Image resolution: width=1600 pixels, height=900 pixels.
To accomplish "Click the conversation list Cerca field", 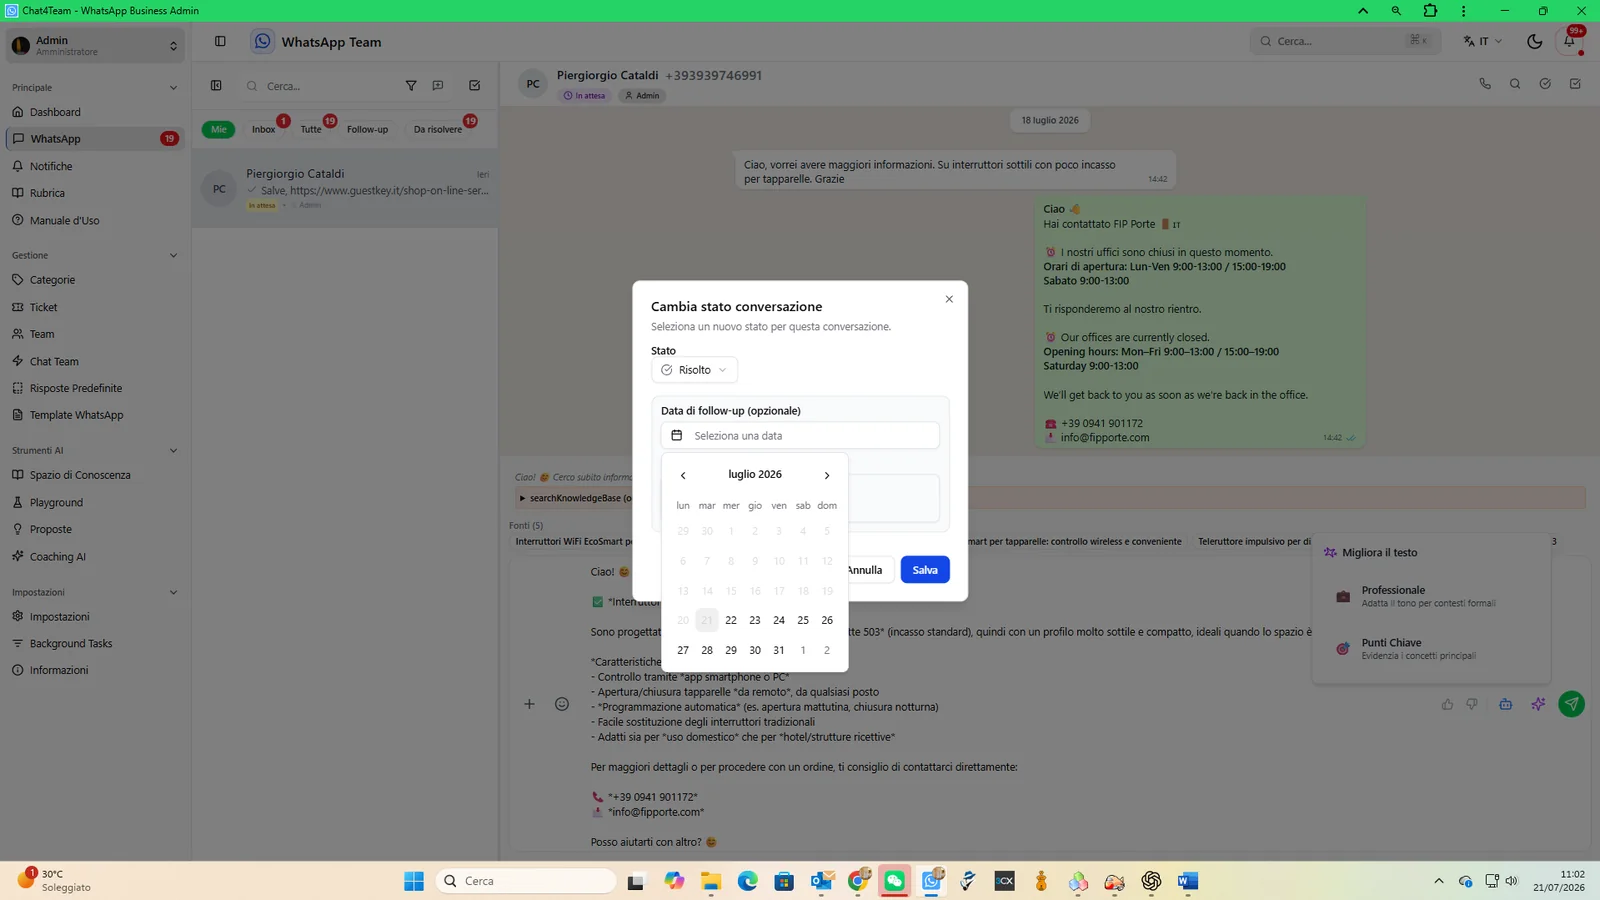I will click(x=320, y=86).
